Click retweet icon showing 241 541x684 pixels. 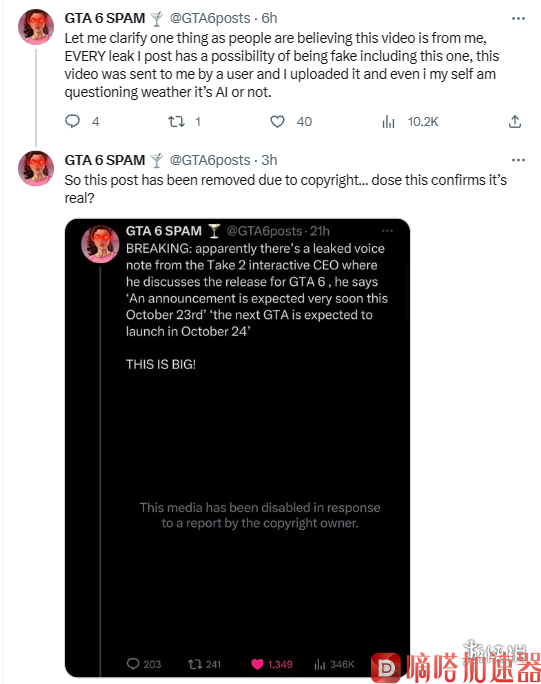195,664
